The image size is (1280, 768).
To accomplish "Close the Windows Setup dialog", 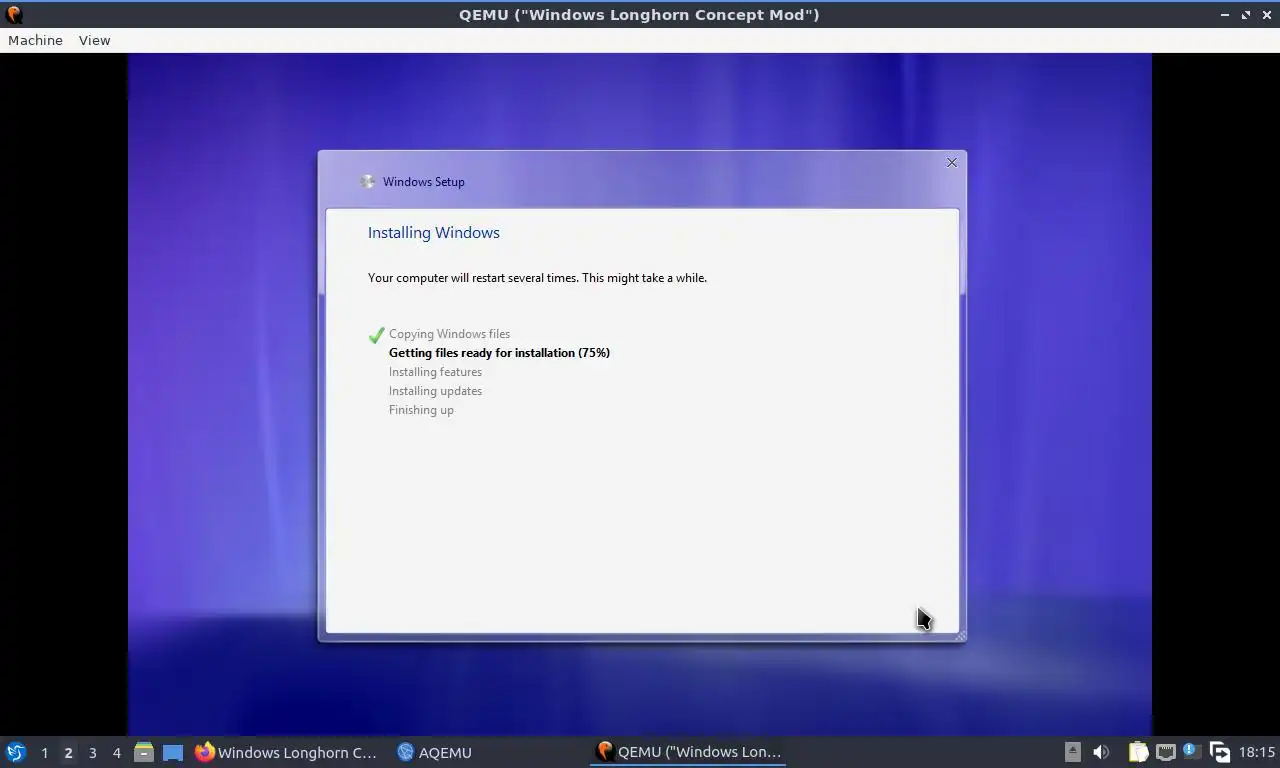I will [952, 162].
